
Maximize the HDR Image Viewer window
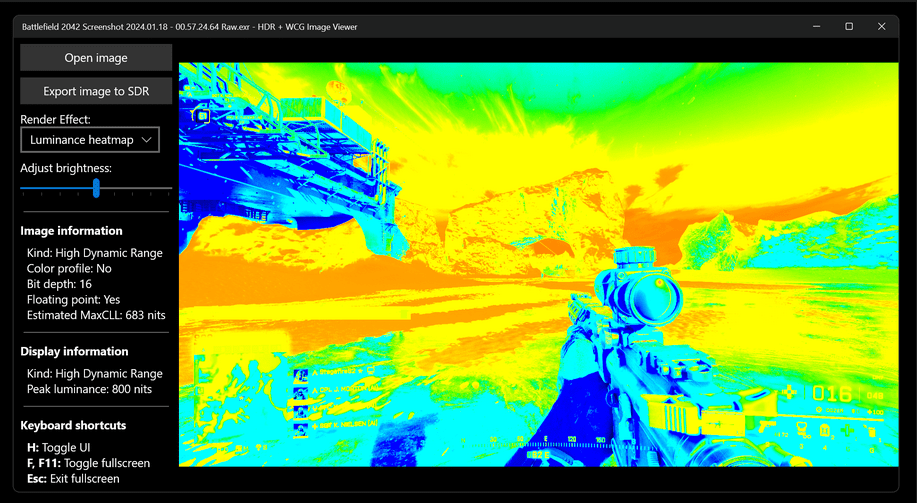pos(849,26)
